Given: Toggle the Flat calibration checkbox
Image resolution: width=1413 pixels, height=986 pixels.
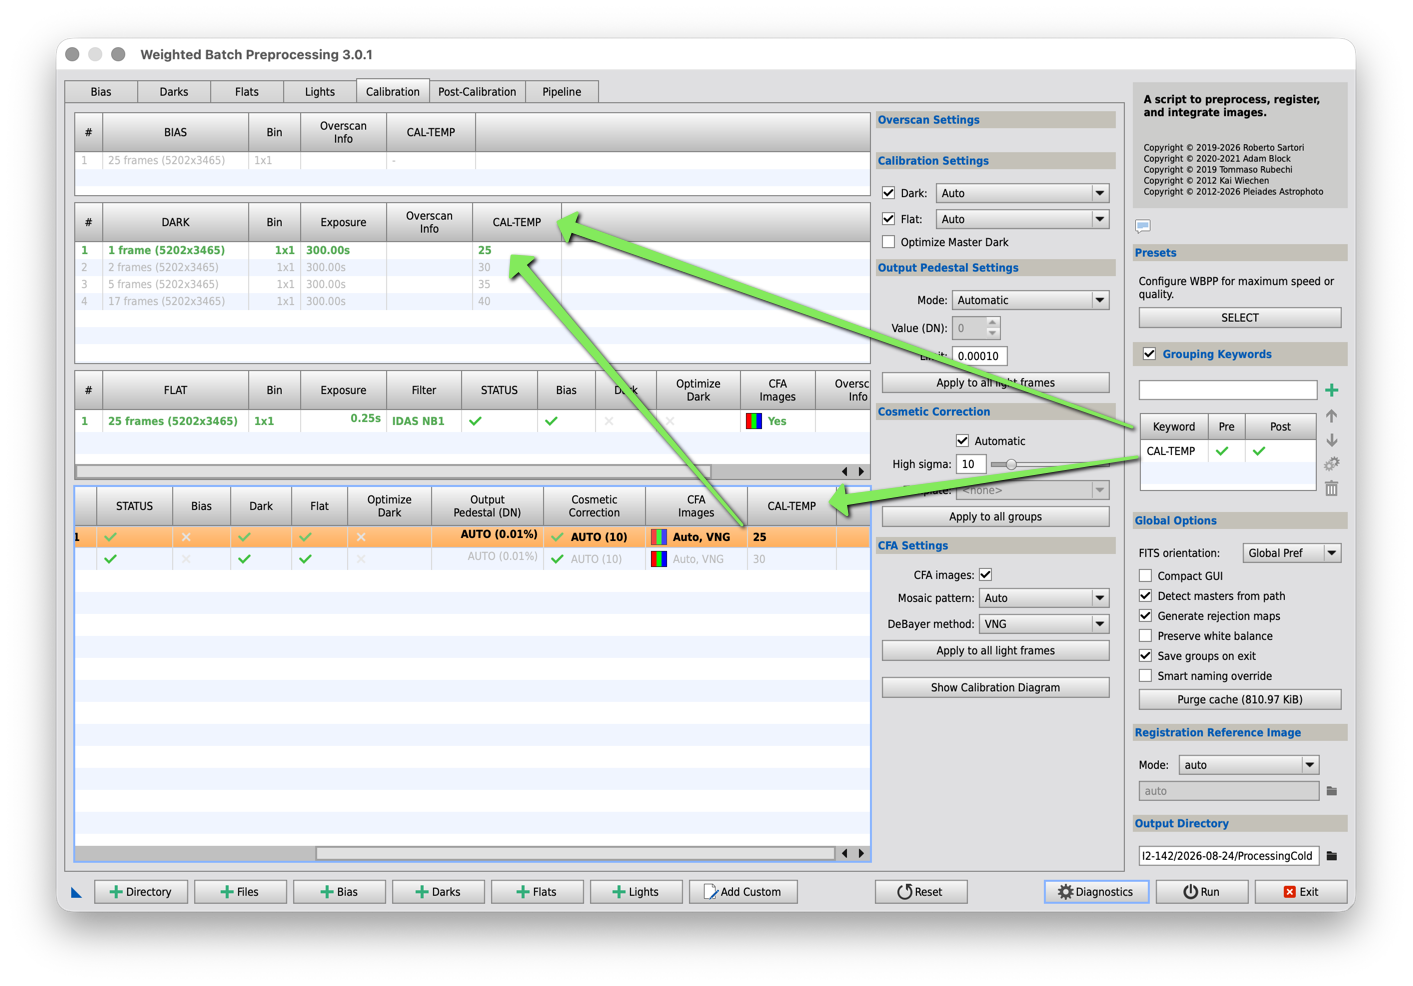Looking at the screenshot, I should pos(888,219).
